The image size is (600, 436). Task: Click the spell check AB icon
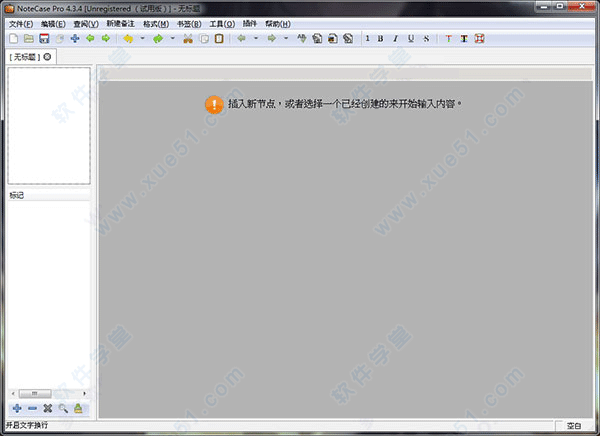tap(302, 38)
